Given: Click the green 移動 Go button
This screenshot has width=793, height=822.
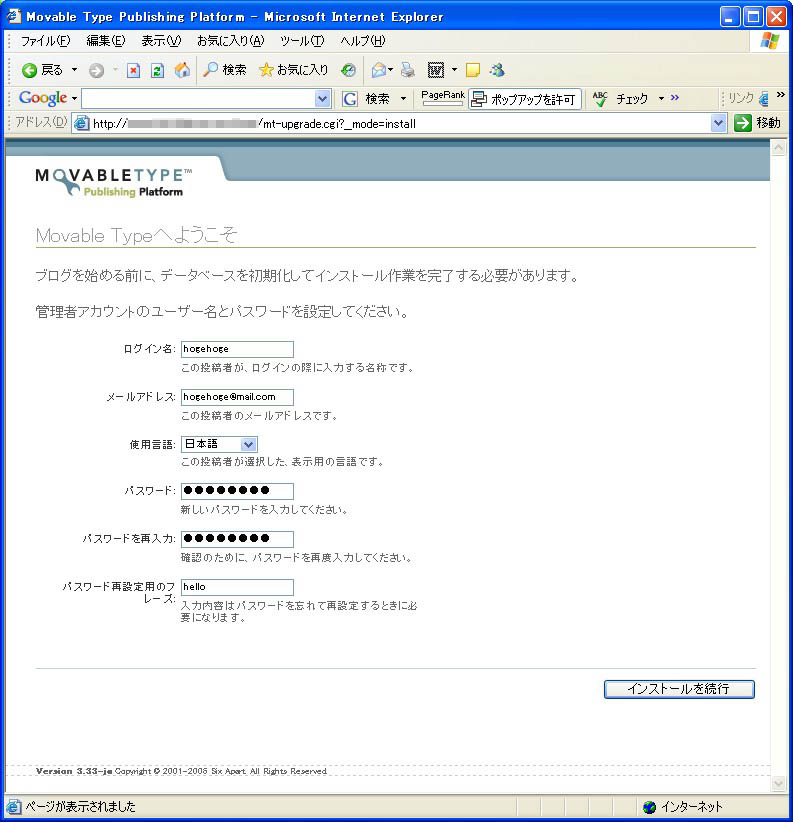Looking at the screenshot, I should (757, 123).
